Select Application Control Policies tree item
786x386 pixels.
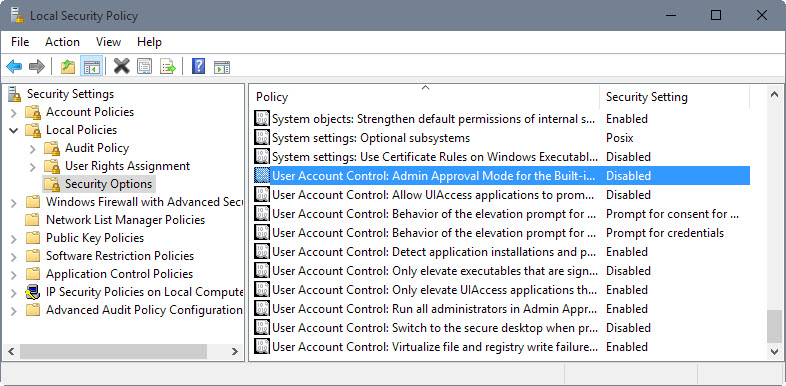[119, 274]
